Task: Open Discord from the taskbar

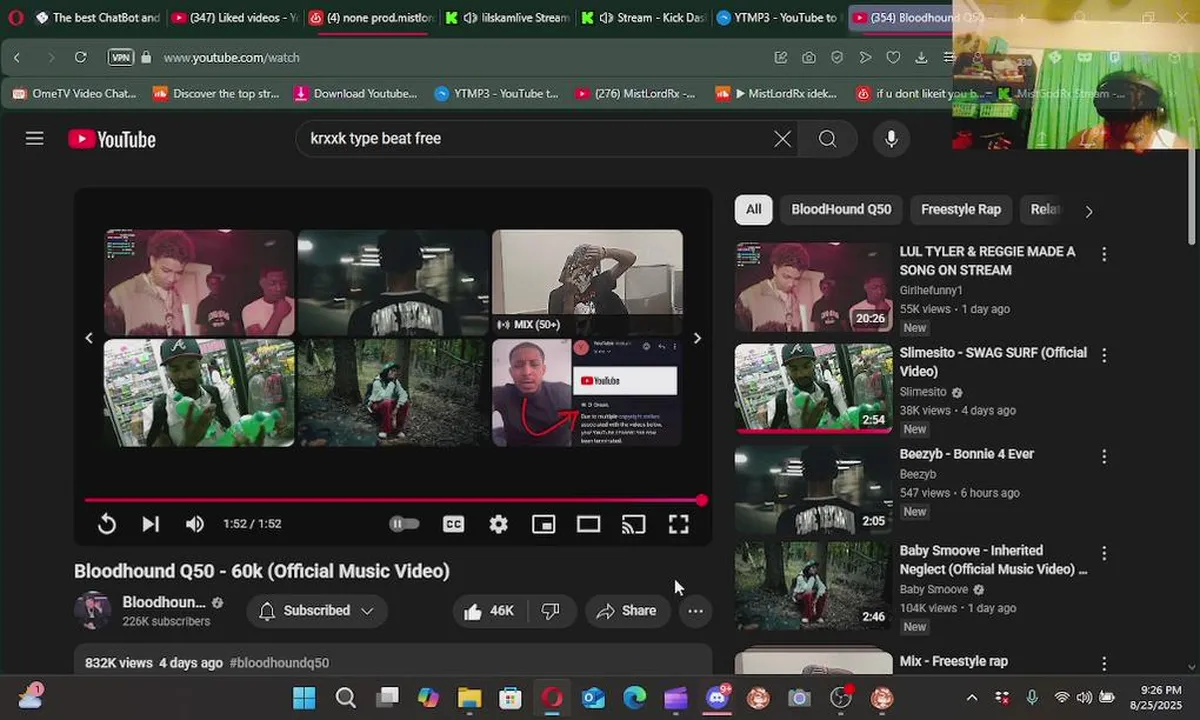Action: [717, 698]
